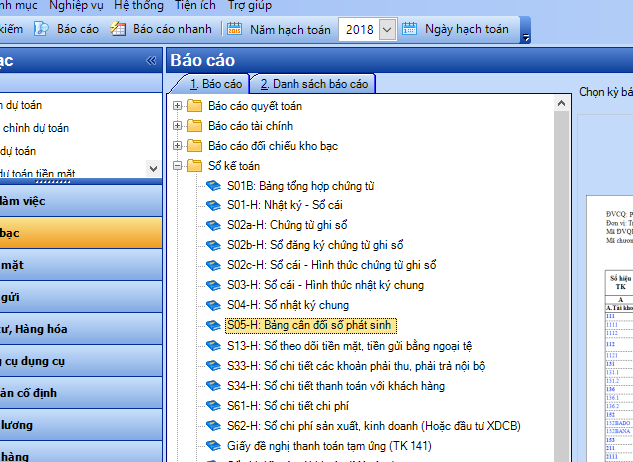Collapse the left navigation pane chevron
Screen dimensions: 633x462
click(x=151, y=61)
